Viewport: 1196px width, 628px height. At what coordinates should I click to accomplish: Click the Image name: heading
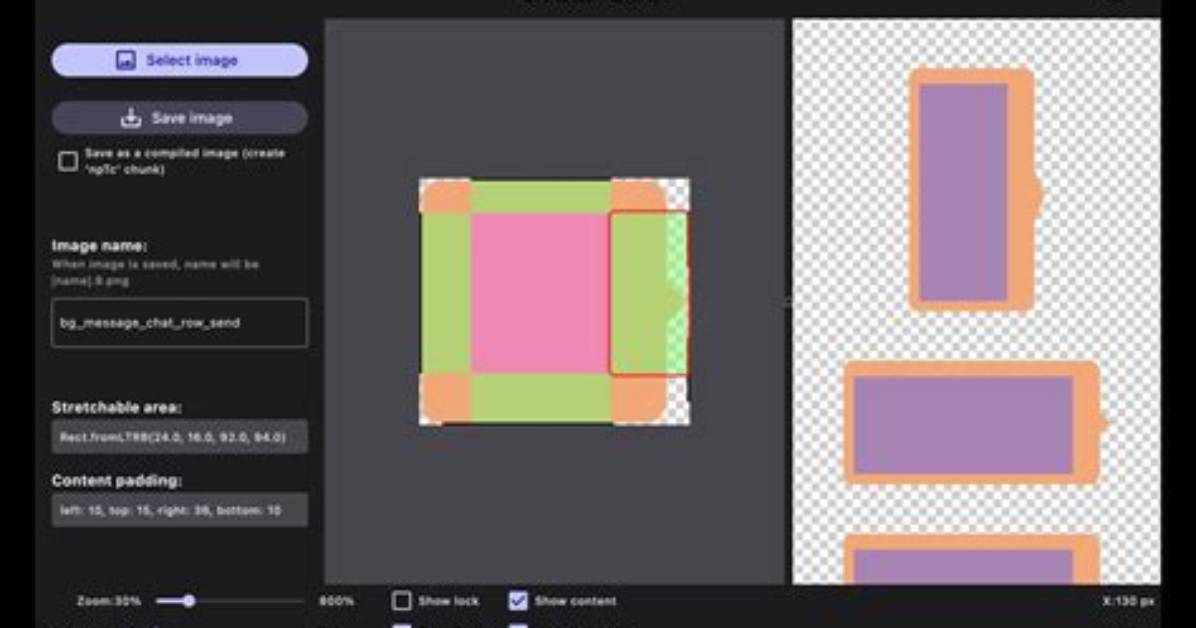(99, 246)
